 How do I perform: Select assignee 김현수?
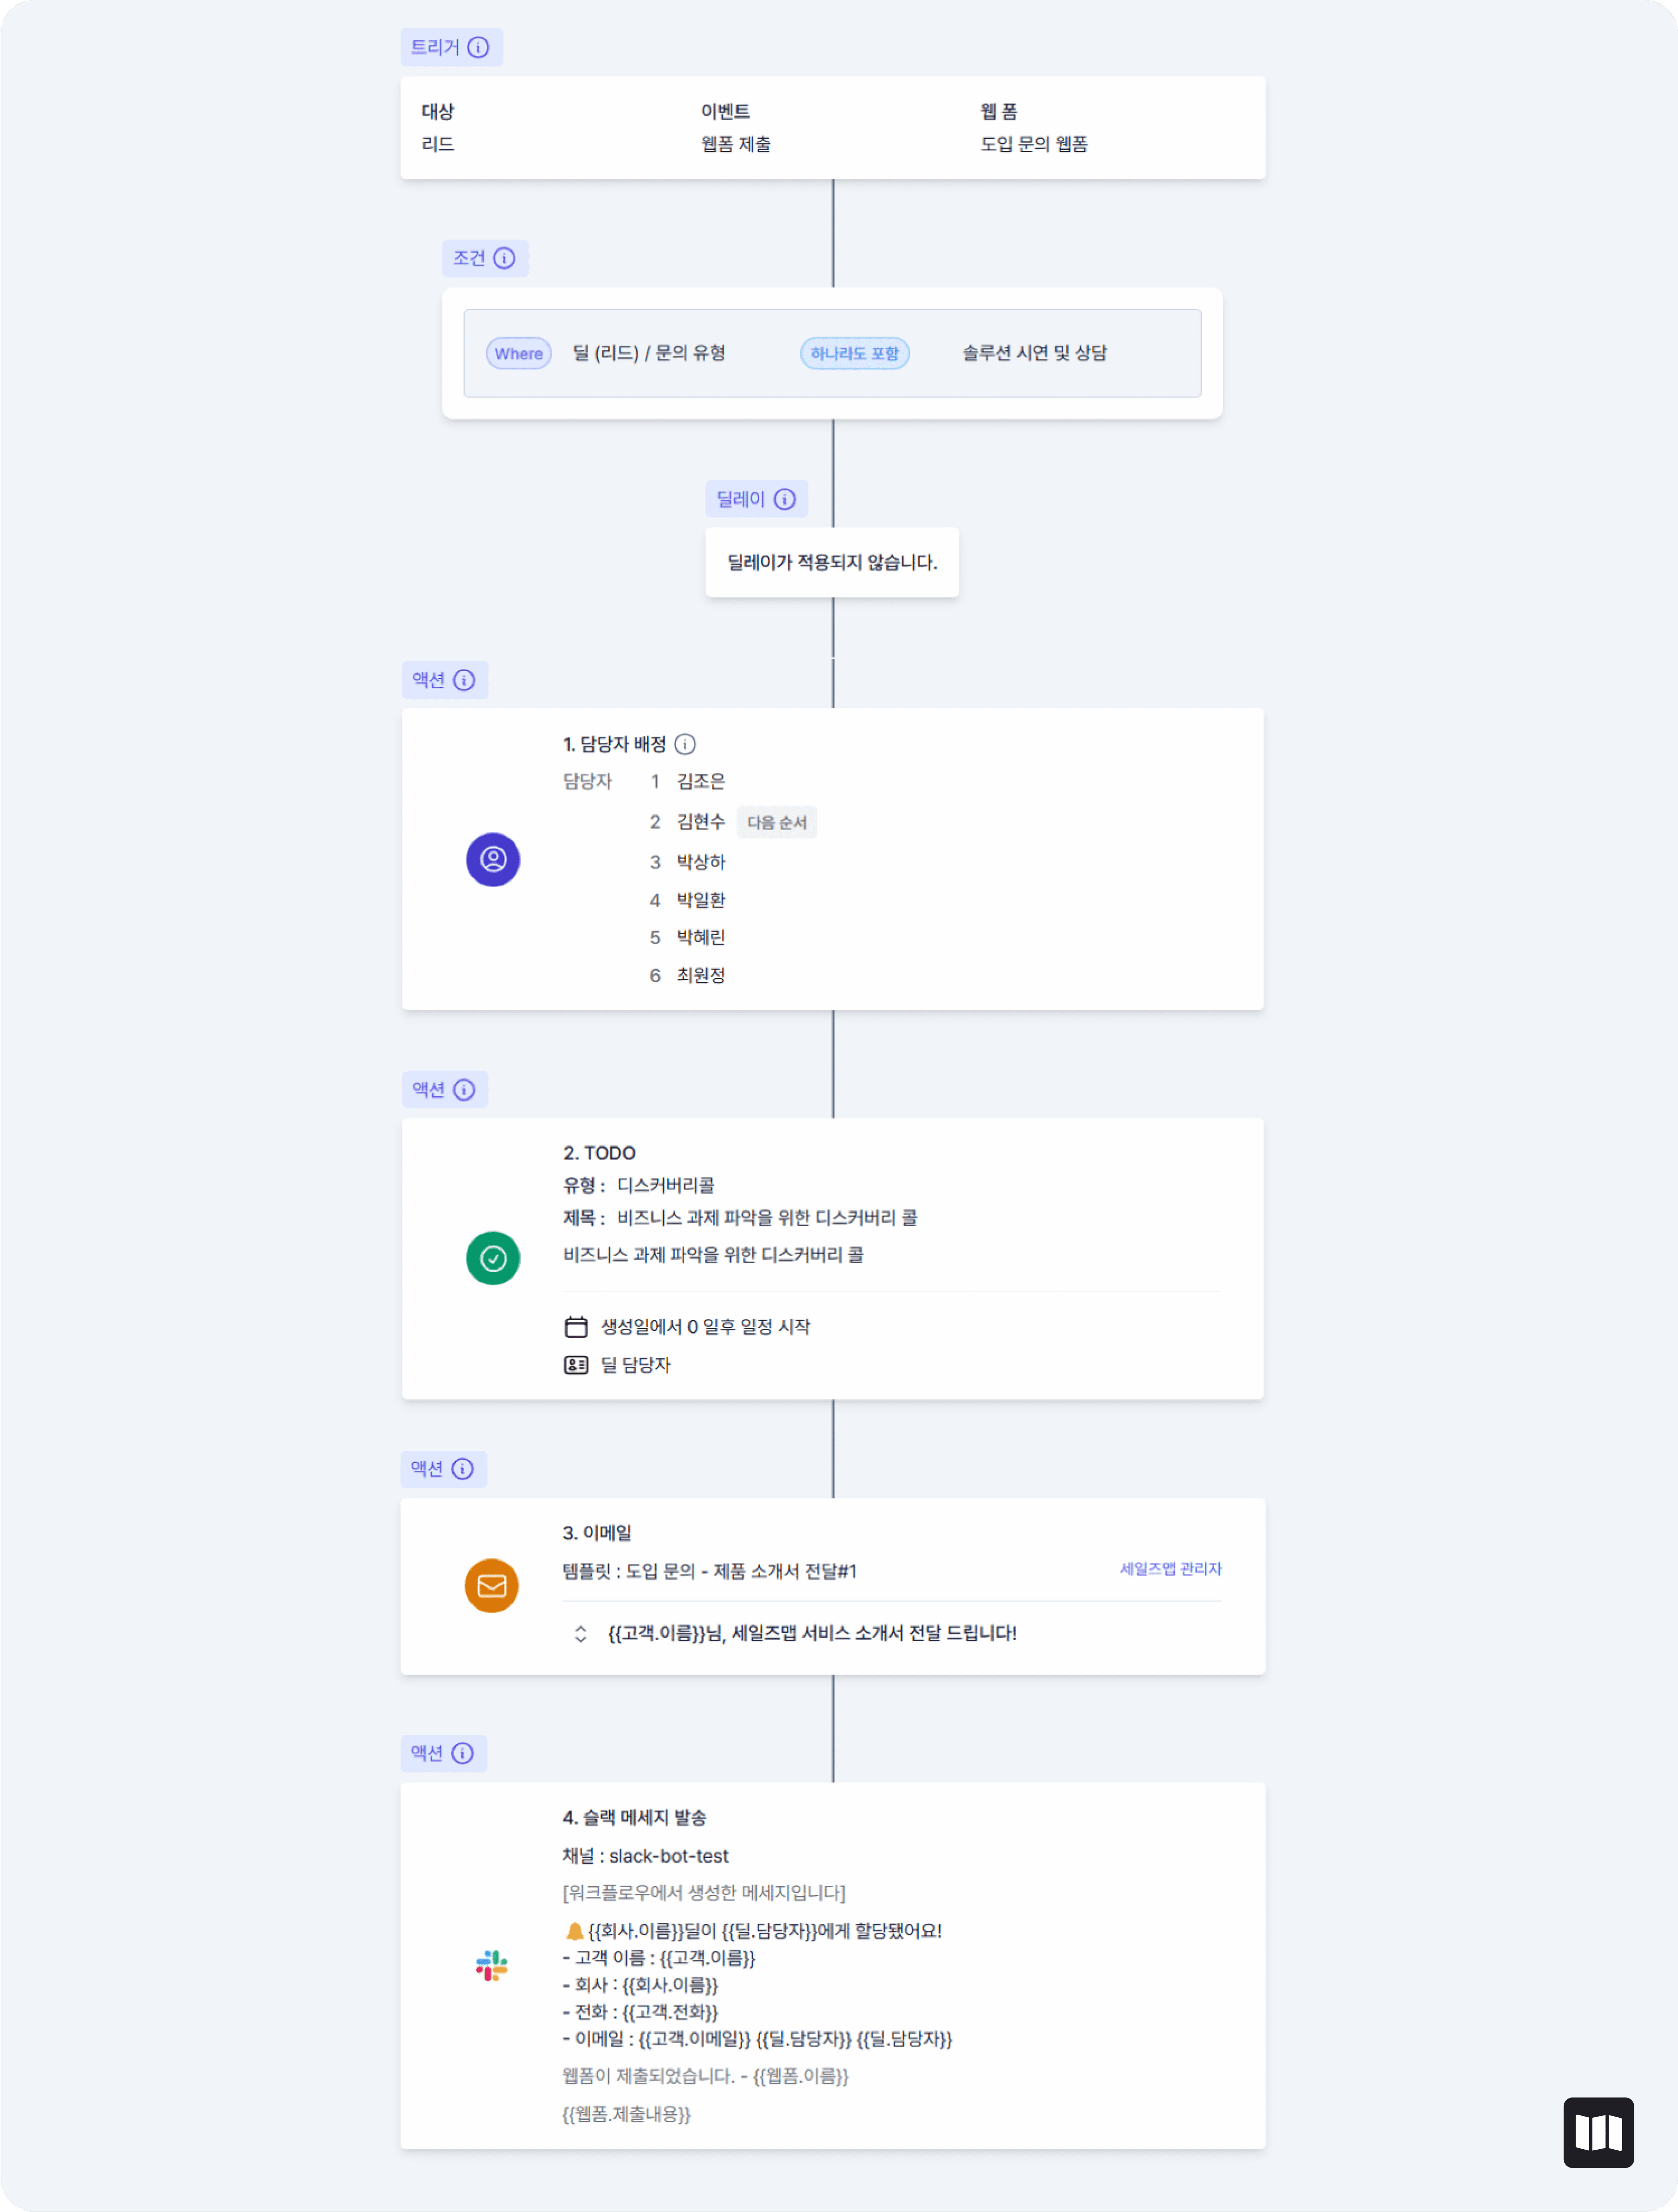pos(701,822)
